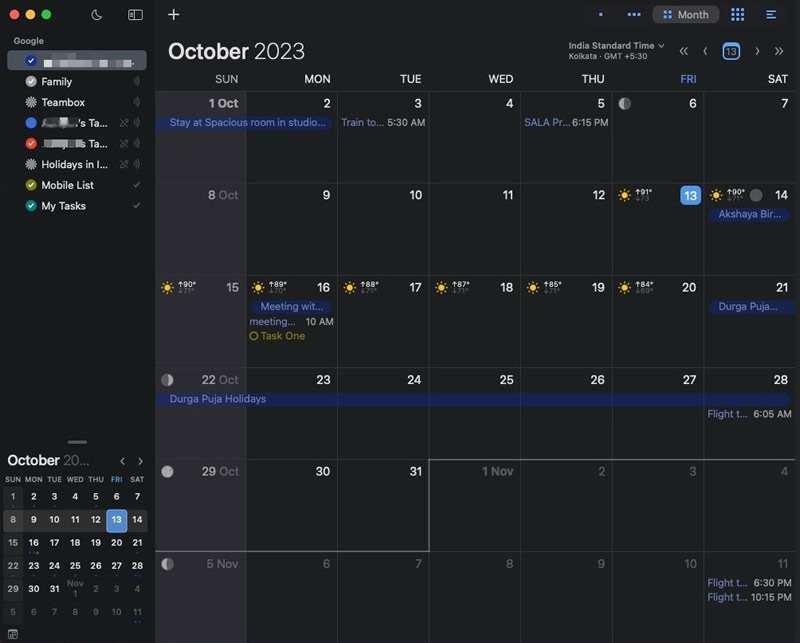Open India Standard Time timezone dropdown

(616, 51)
